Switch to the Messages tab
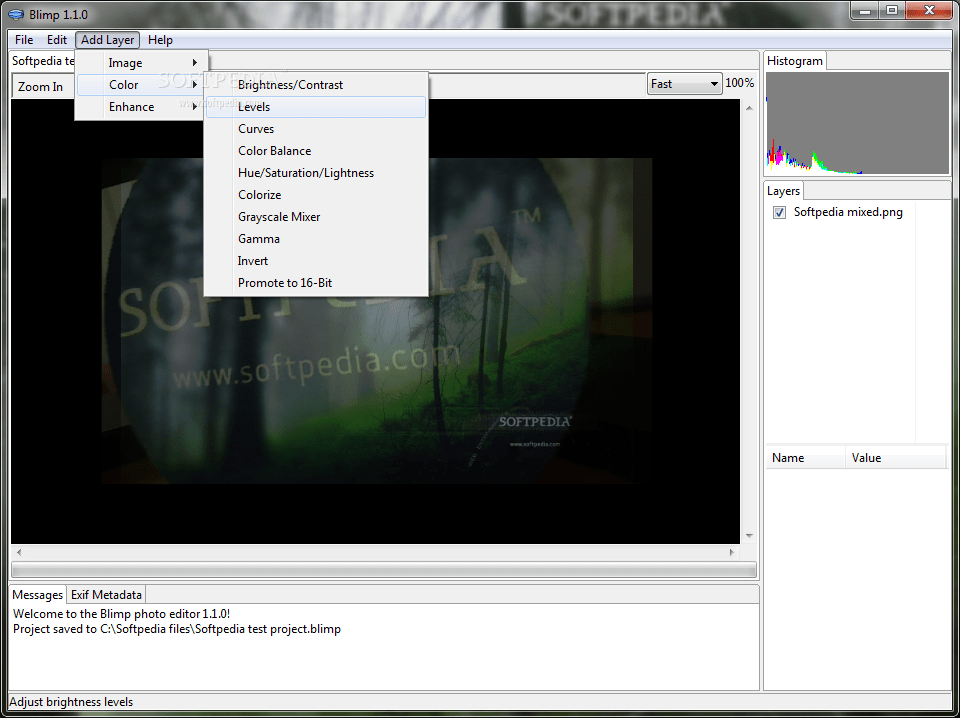The height and width of the screenshot is (718, 960). point(37,595)
